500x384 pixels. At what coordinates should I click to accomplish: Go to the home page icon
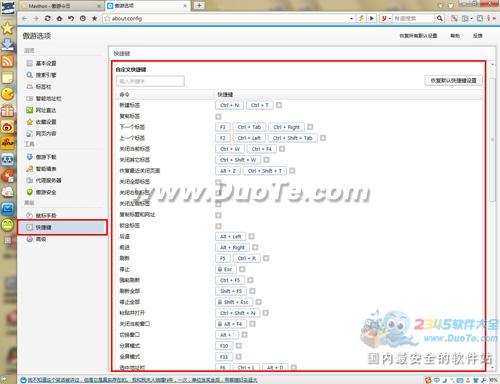coord(59,18)
